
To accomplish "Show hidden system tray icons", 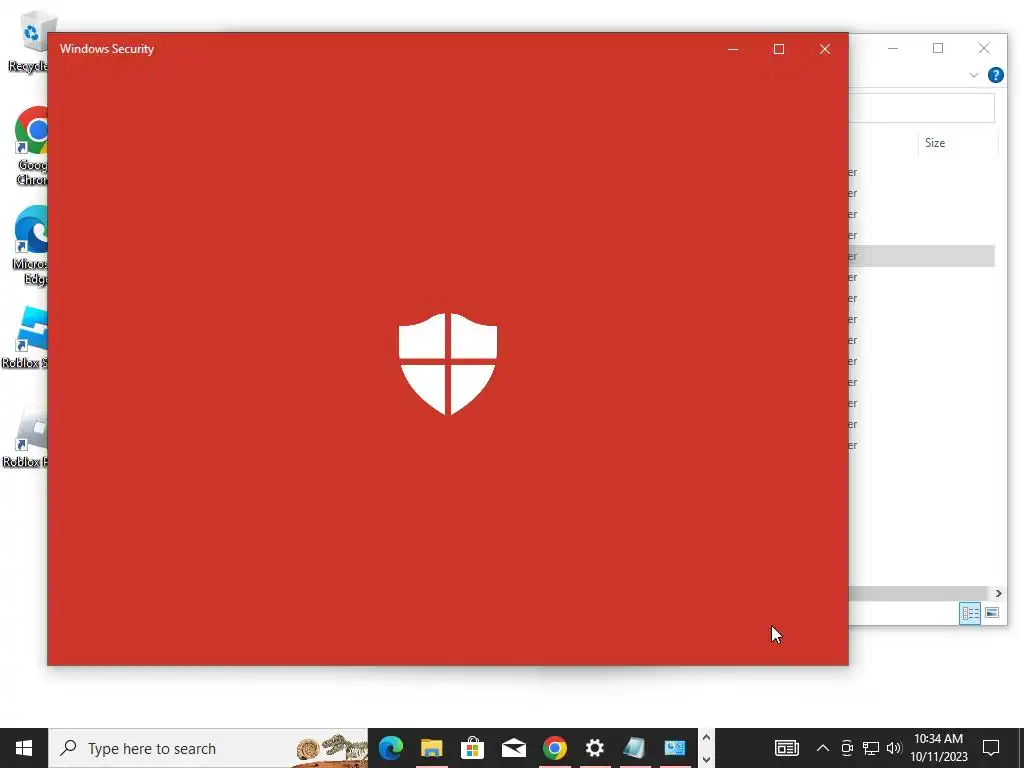I will (823, 748).
